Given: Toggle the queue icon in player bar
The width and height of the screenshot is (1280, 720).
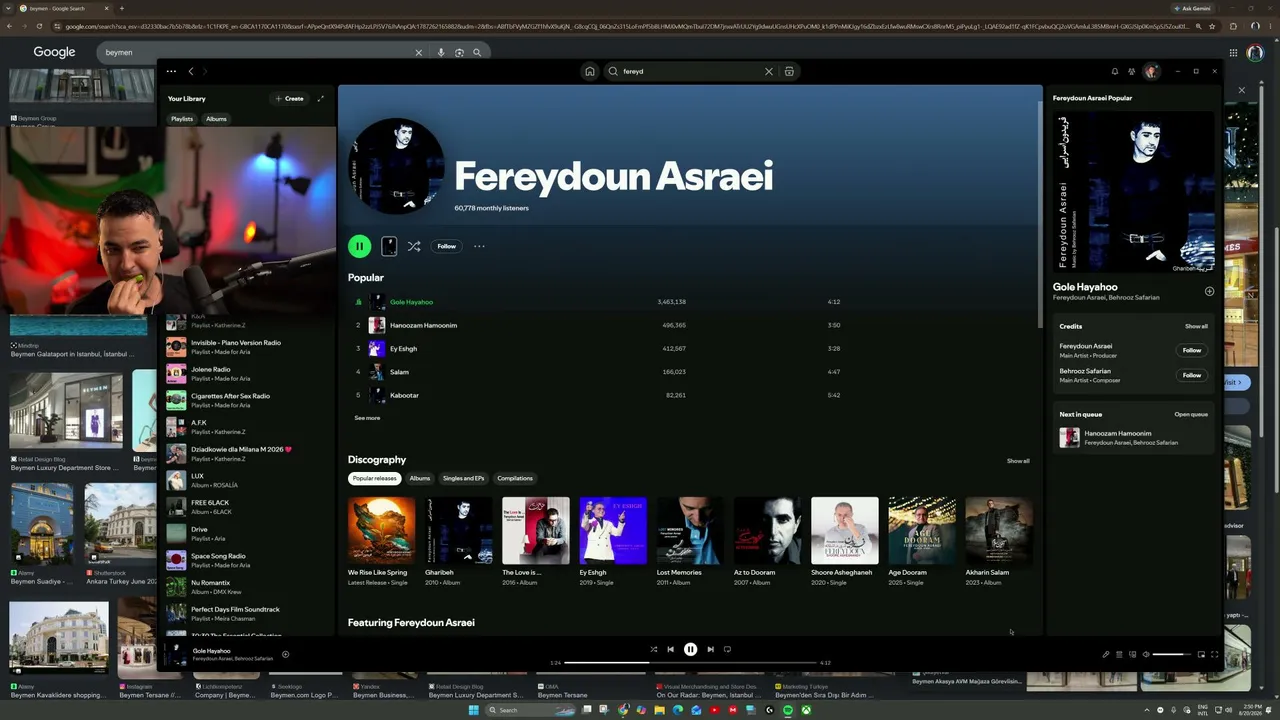Looking at the screenshot, I should 1119,655.
